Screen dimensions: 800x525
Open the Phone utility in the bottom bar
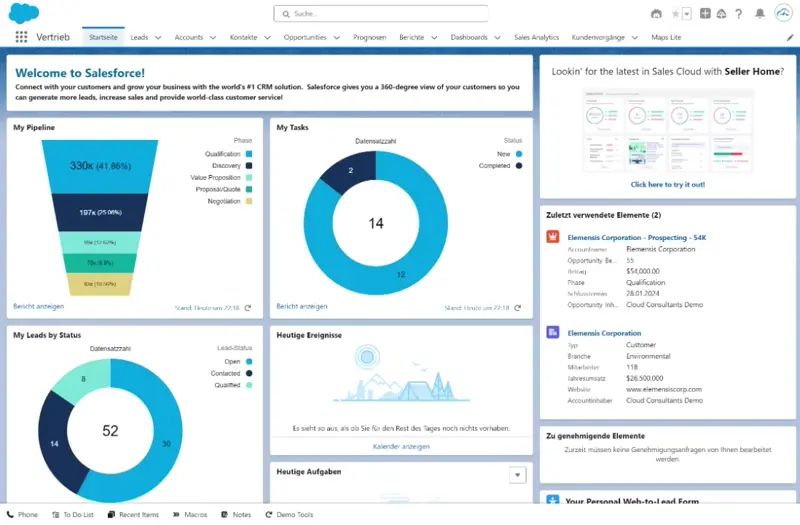tap(23, 514)
